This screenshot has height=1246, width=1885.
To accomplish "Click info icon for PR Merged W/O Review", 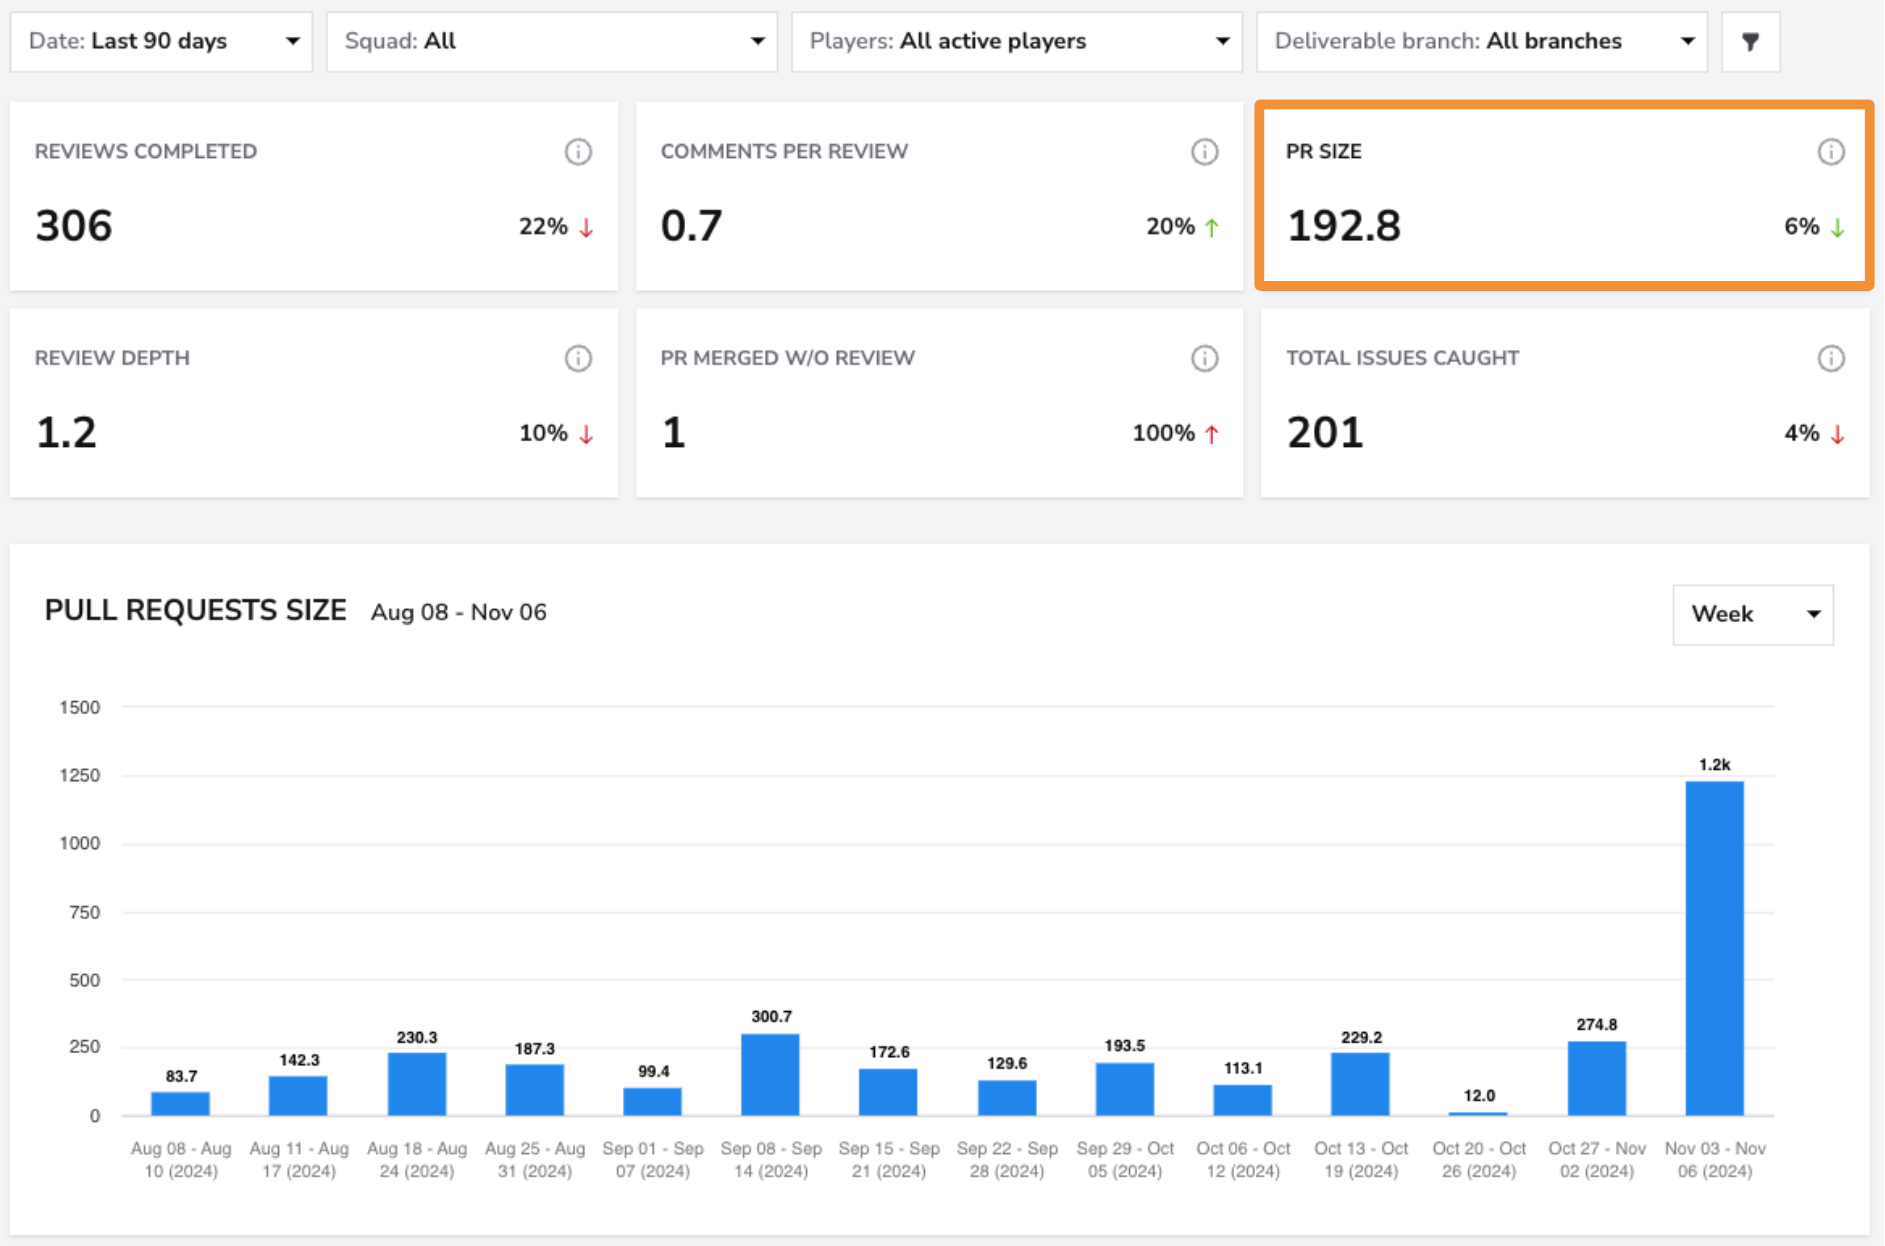I will (1204, 358).
